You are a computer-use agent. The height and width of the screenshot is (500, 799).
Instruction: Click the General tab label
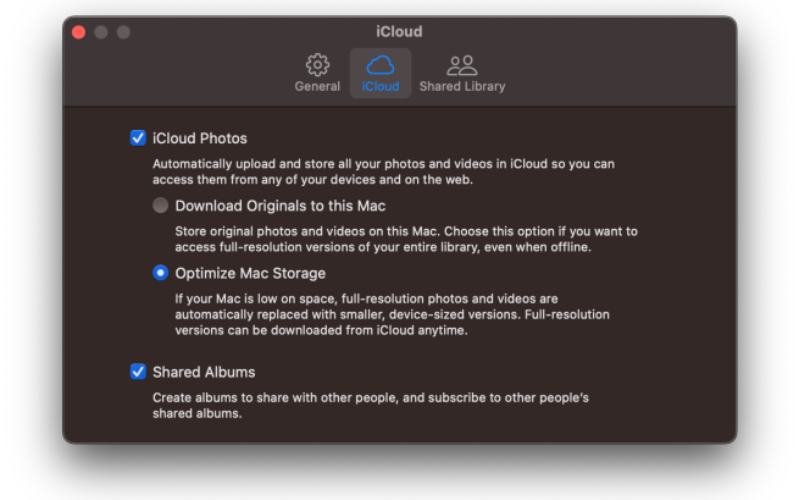tap(317, 86)
